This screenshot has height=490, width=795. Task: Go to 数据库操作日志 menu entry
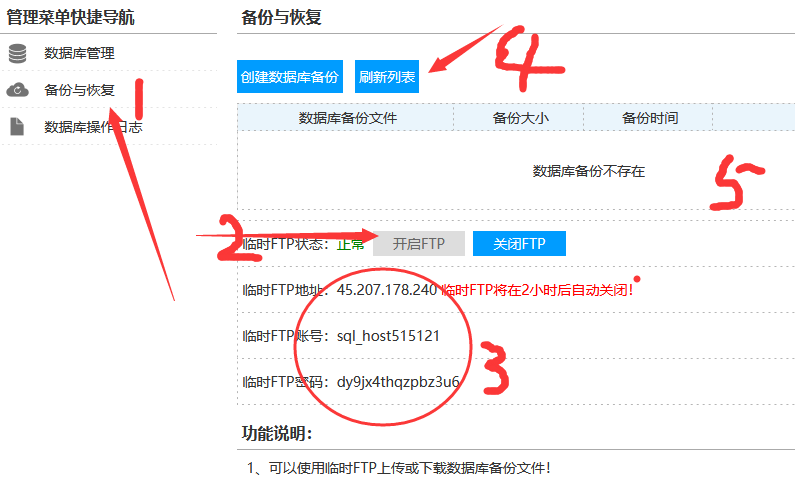click(x=93, y=127)
